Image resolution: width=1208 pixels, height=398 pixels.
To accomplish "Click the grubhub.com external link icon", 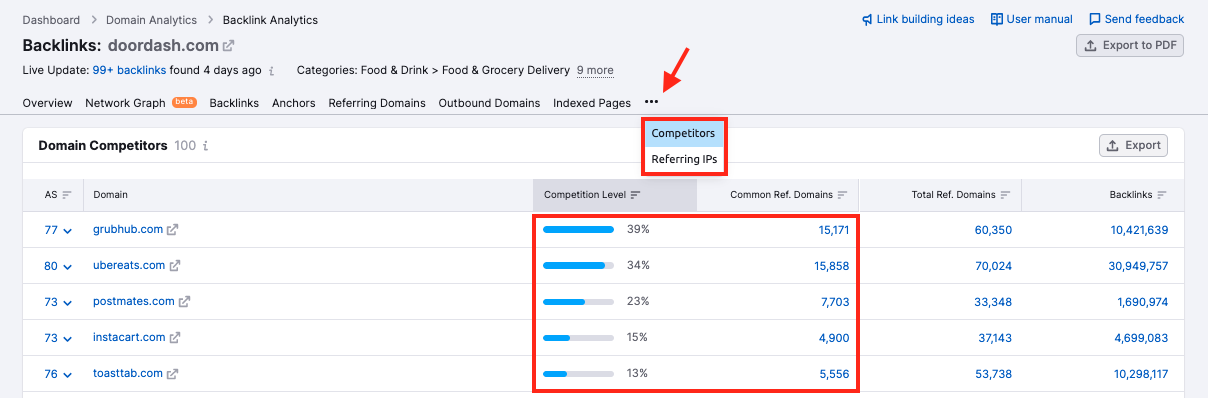I will click(x=173, y=230).
